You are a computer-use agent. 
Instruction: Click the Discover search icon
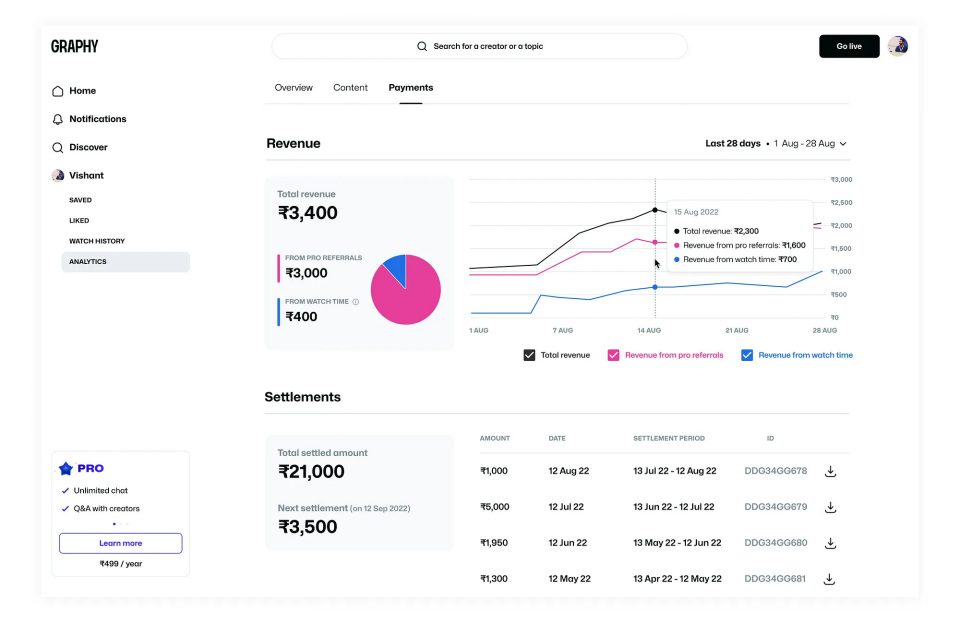tap(58, 147)
